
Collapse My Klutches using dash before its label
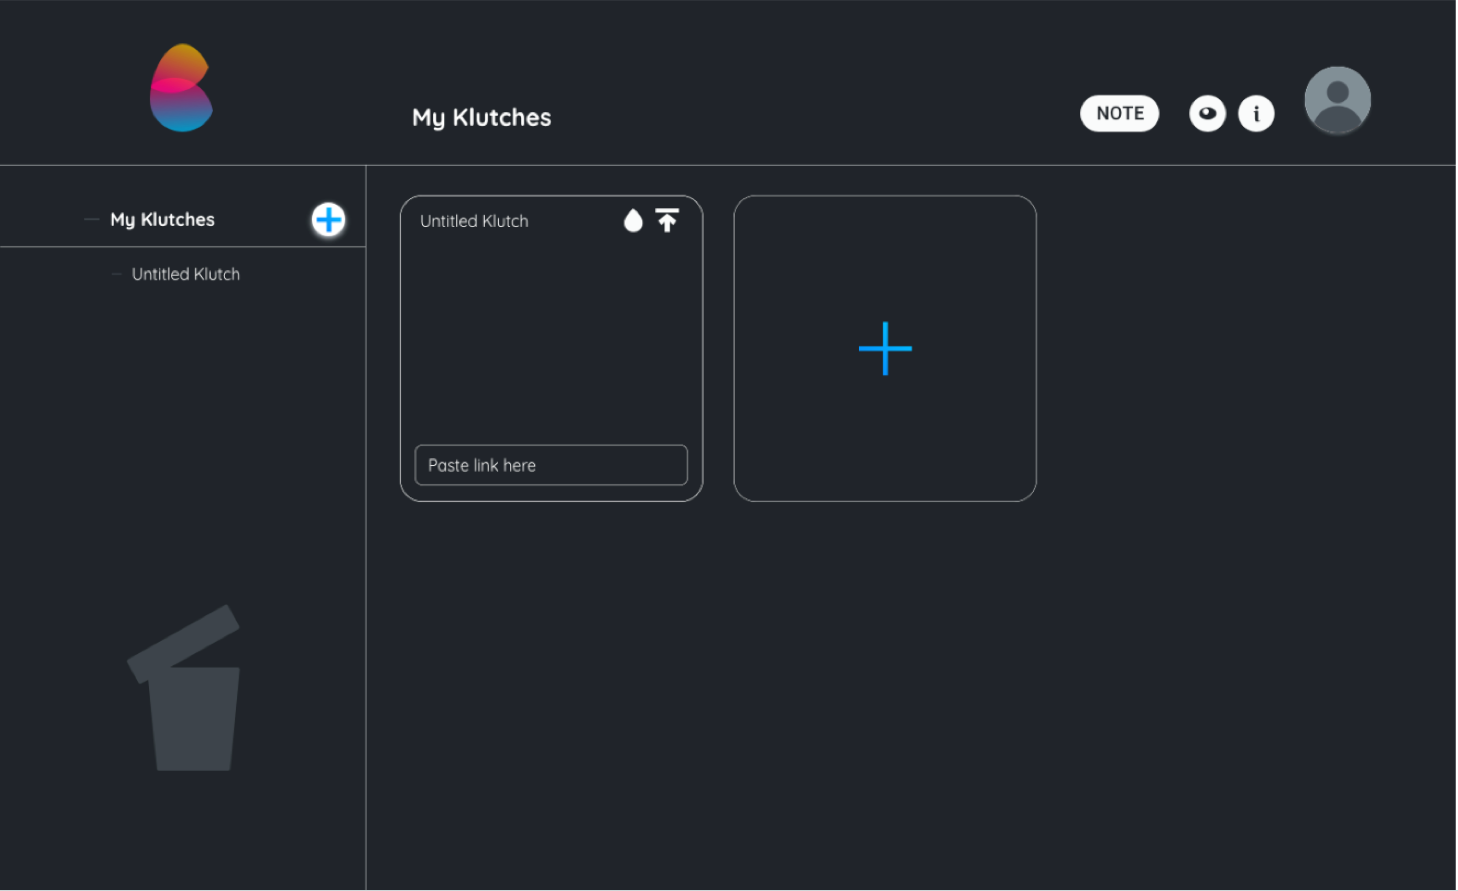click(92, 219)
